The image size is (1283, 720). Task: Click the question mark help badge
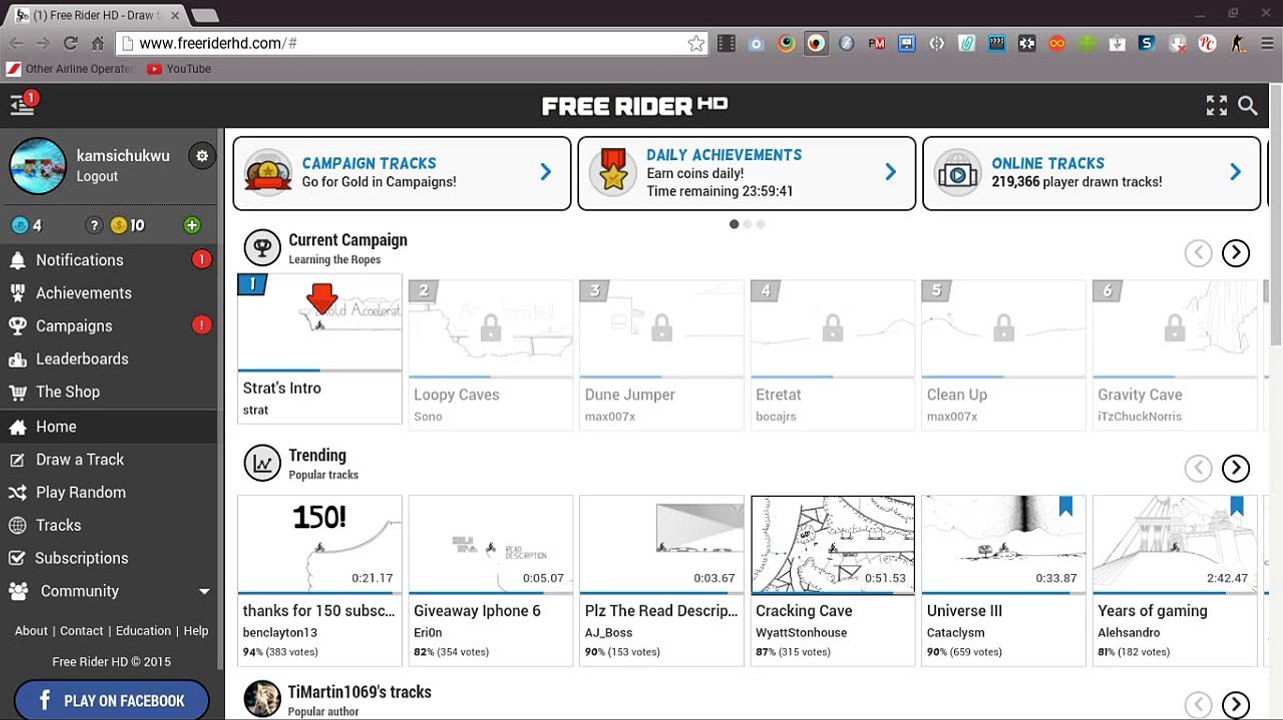tap(94, 225)
